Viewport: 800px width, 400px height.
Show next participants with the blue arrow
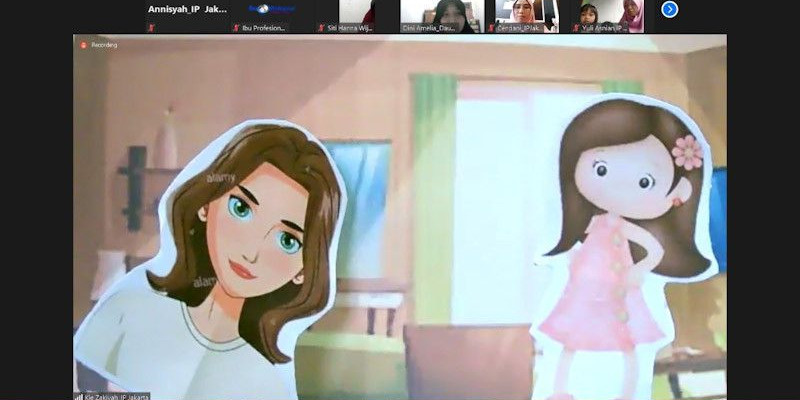[x=669, y=9]
